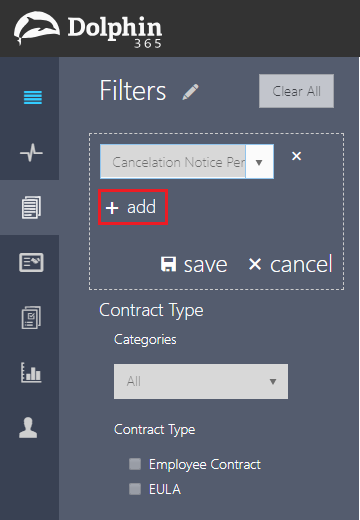This screenshot has height=520, width=360.
Task: Check the Employee Contract checkbox
Action: coord(135,464)
